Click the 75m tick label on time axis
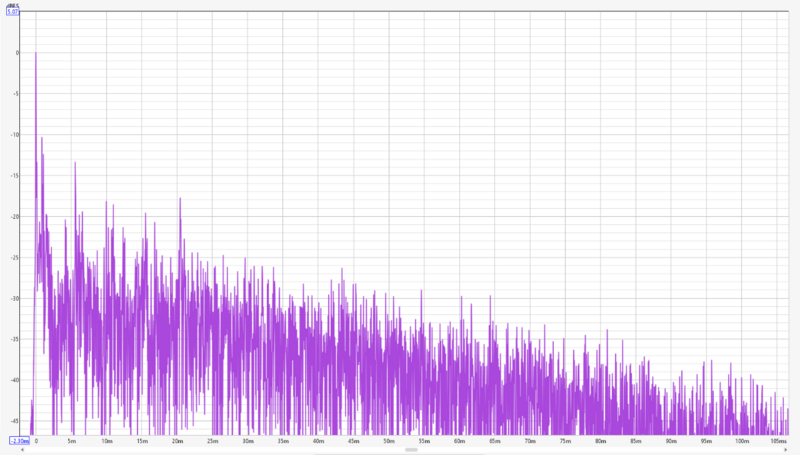Image resolution: width=800 pixels, height=455 pixels. [565, 441]
